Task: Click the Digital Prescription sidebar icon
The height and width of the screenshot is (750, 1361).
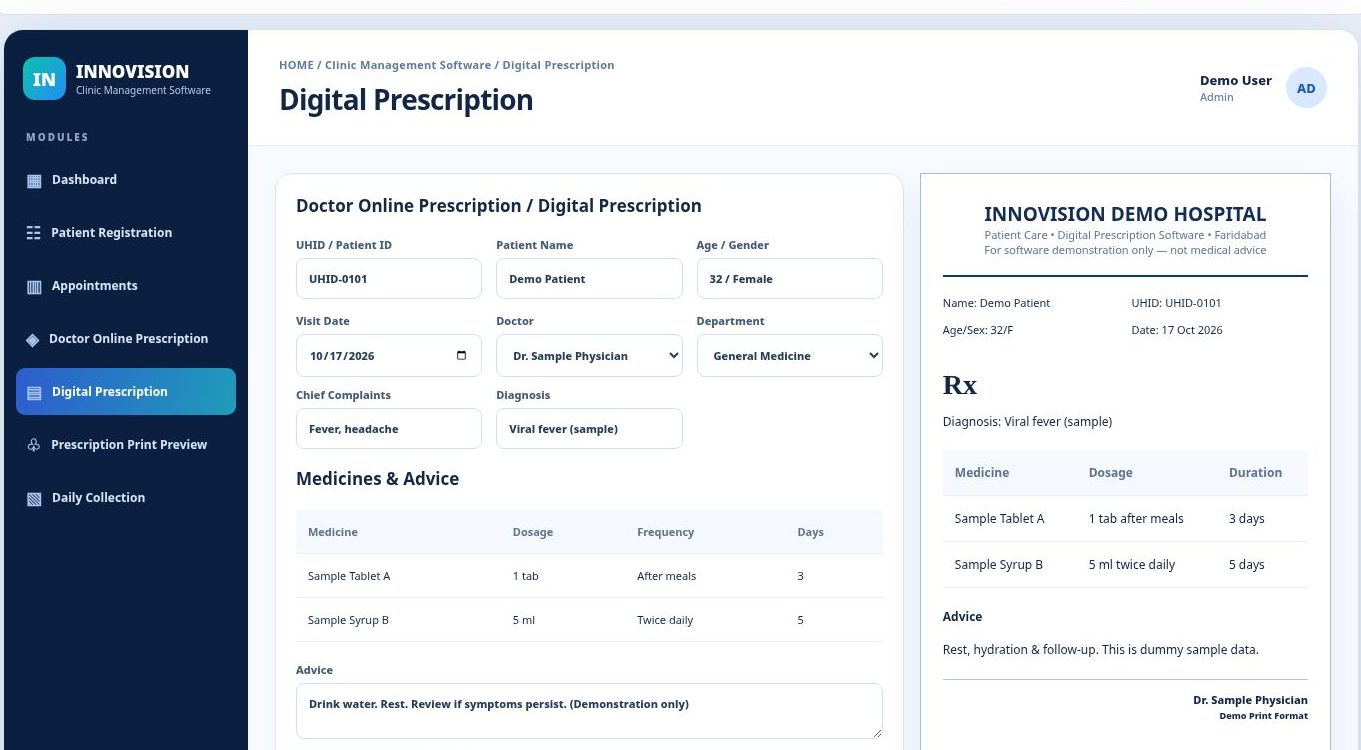Action: pos(34,393)
